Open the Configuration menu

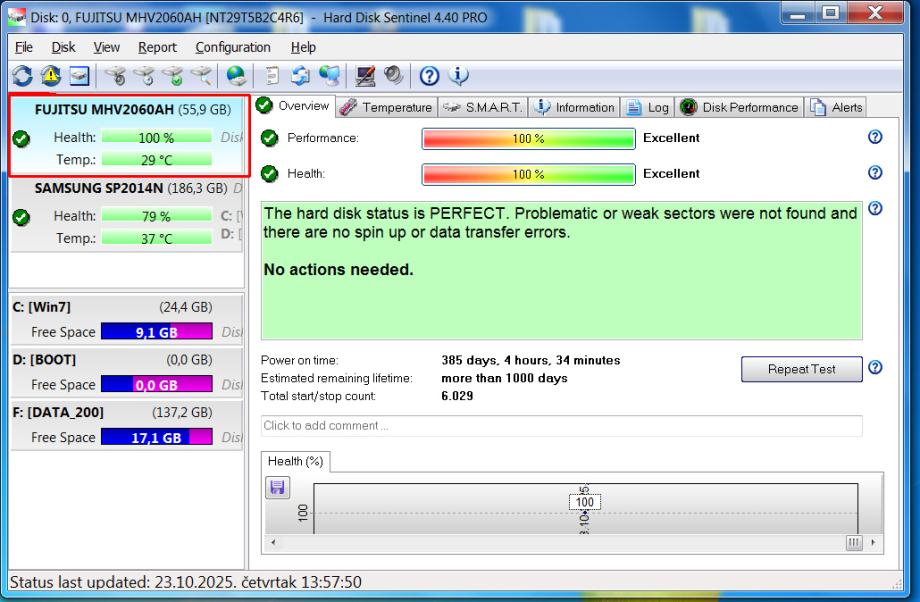[x=233, y=48]
